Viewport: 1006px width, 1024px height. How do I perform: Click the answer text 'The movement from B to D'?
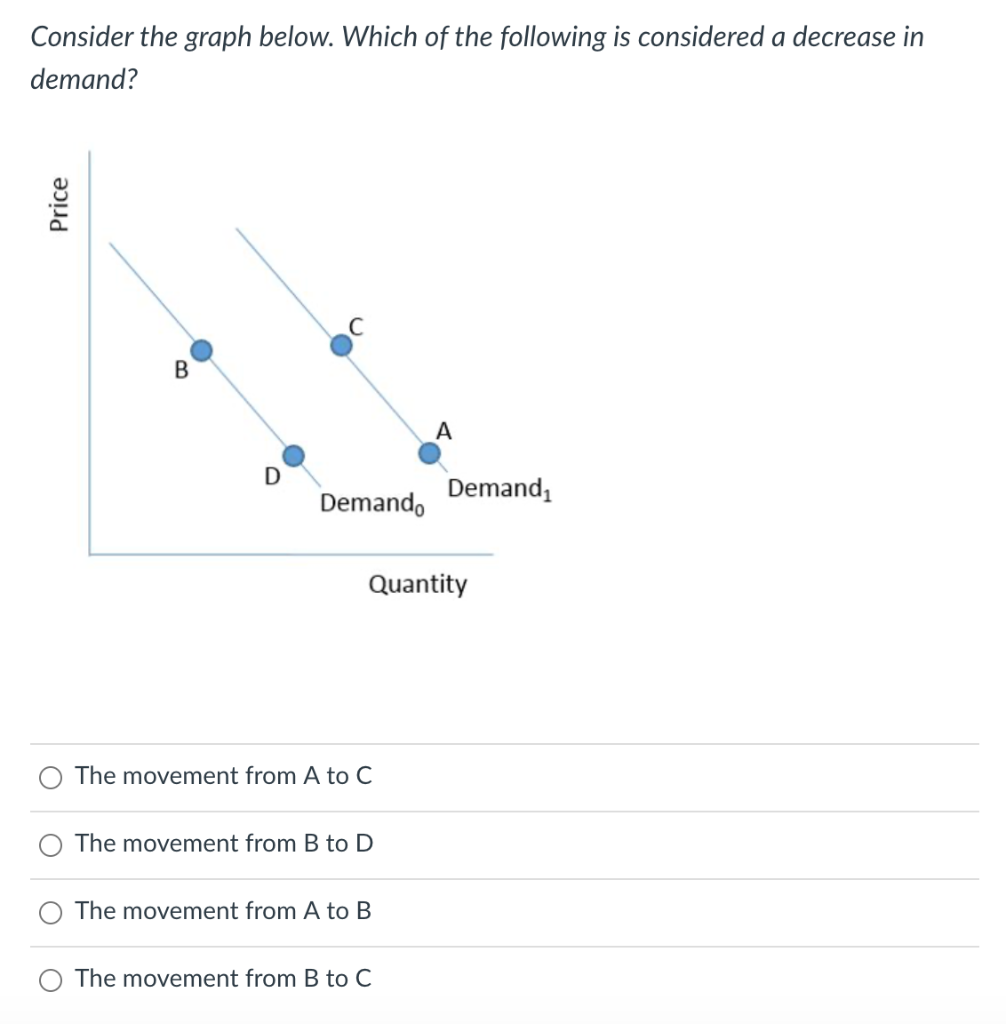click(x=224, y=844)
